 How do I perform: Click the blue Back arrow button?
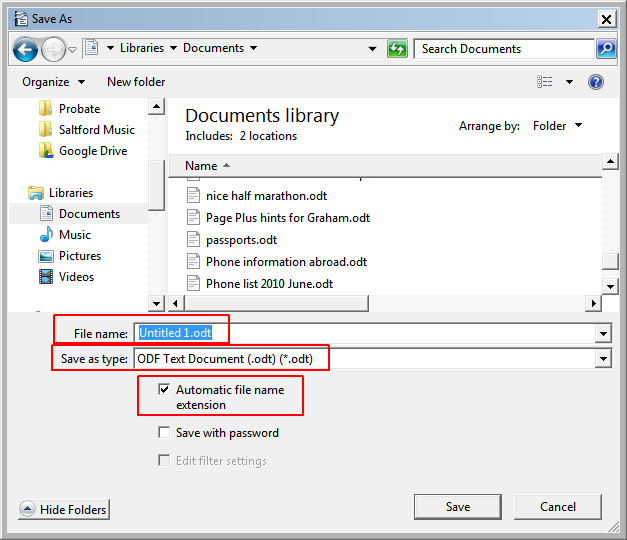(x=25, y=48)
